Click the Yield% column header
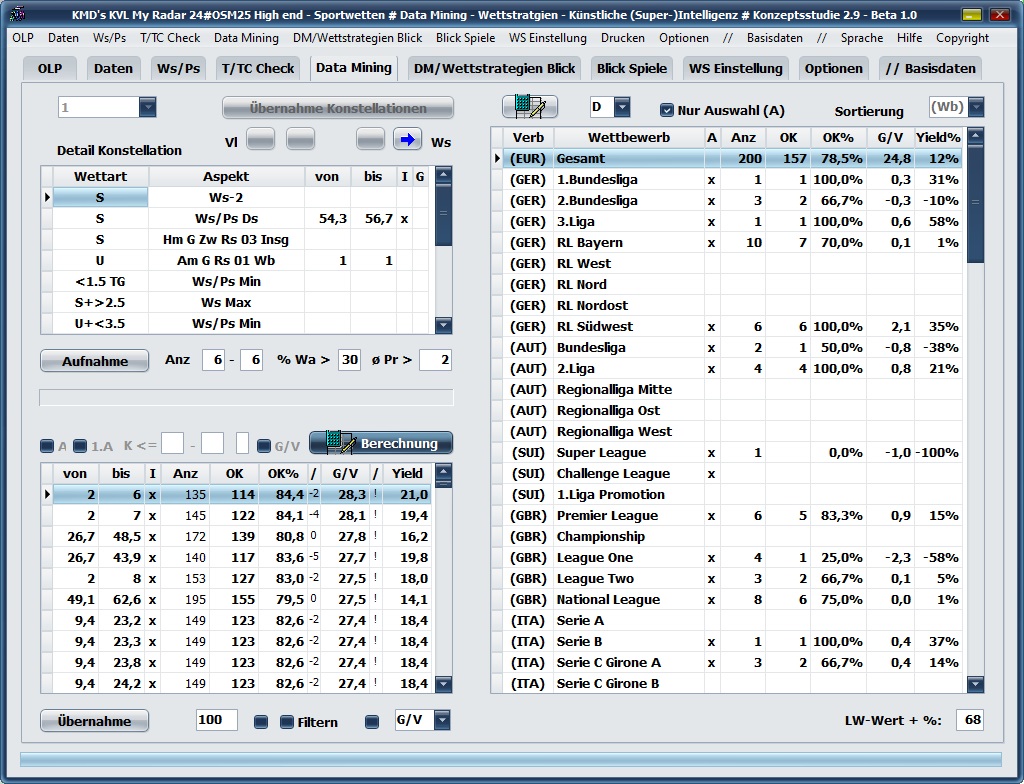 tap(938, 137)
